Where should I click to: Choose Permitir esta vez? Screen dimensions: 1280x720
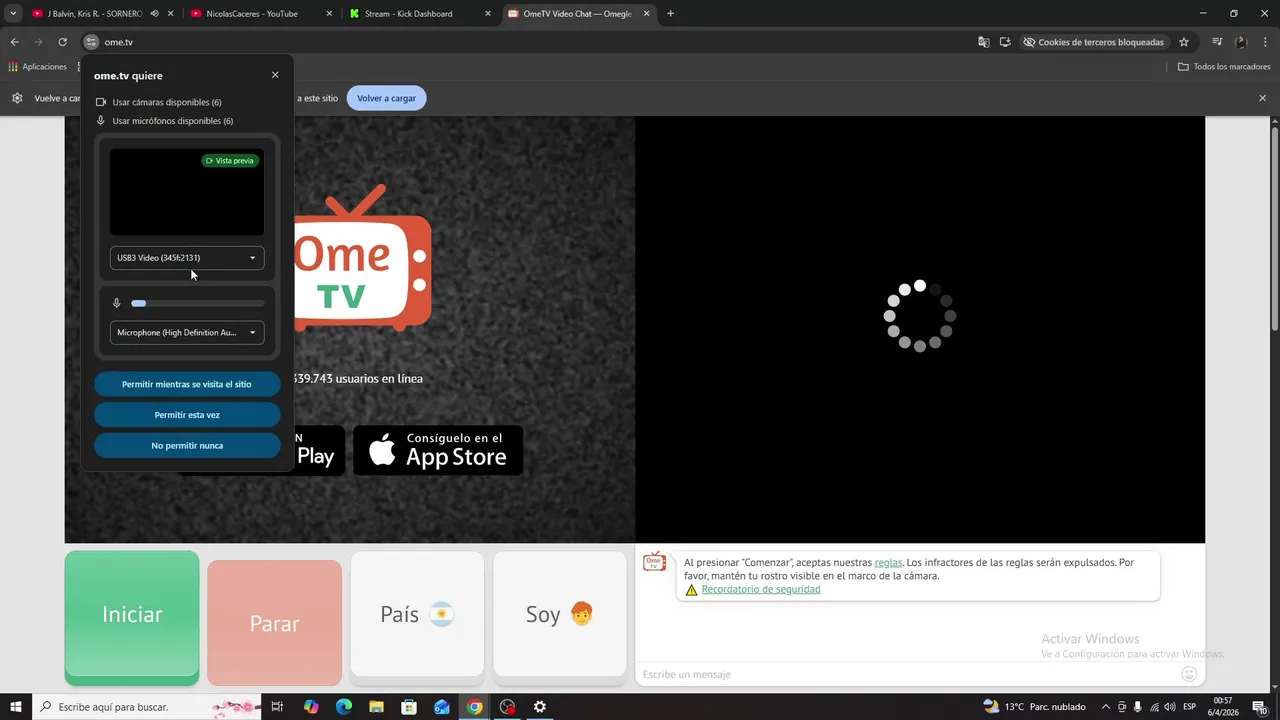point(187,415)
